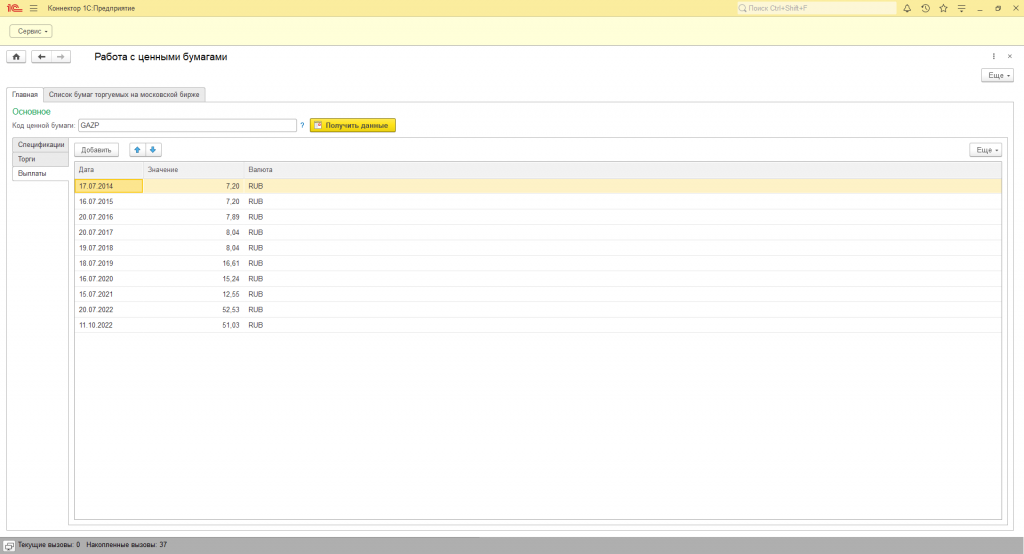This screenshot has width=1024, height=554.
Task: Open the history clock icon
Action: click(x=925, y=8)
